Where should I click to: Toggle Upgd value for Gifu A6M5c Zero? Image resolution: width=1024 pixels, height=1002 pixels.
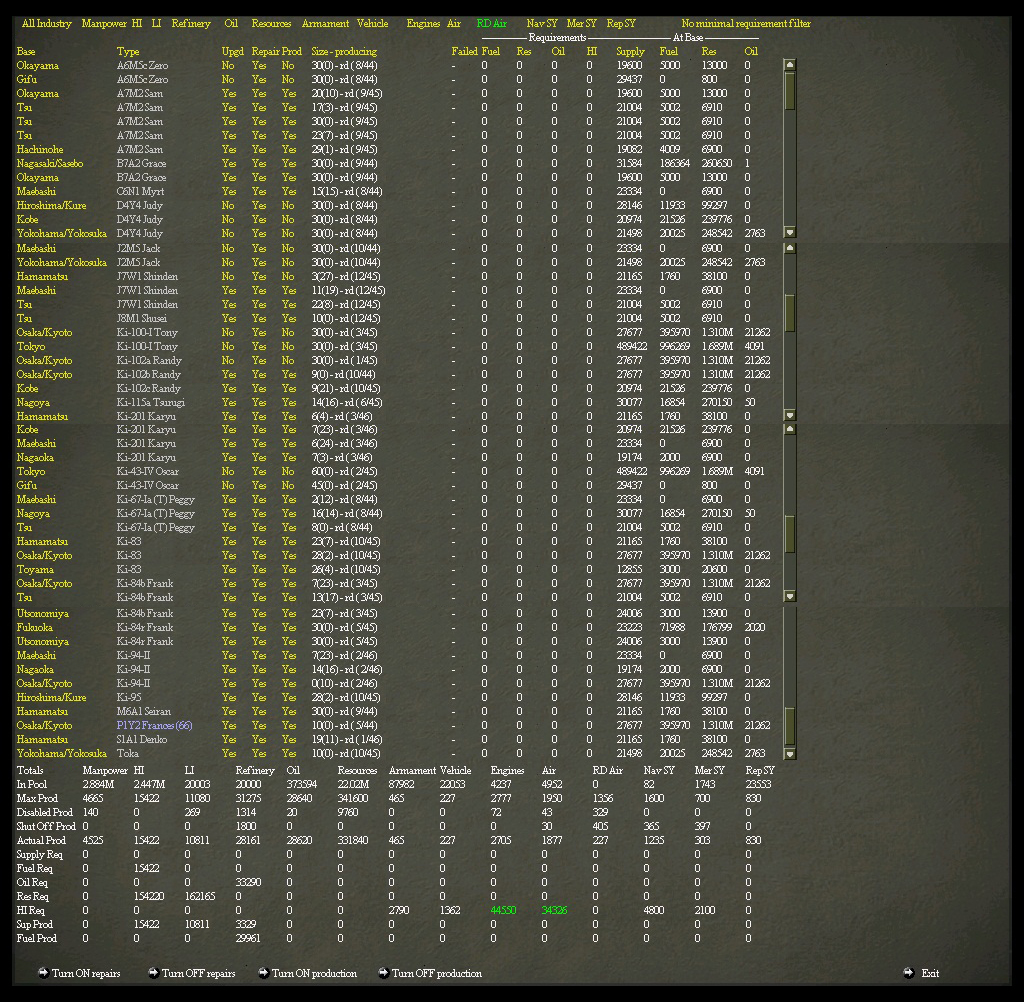[x=228, y=80]
